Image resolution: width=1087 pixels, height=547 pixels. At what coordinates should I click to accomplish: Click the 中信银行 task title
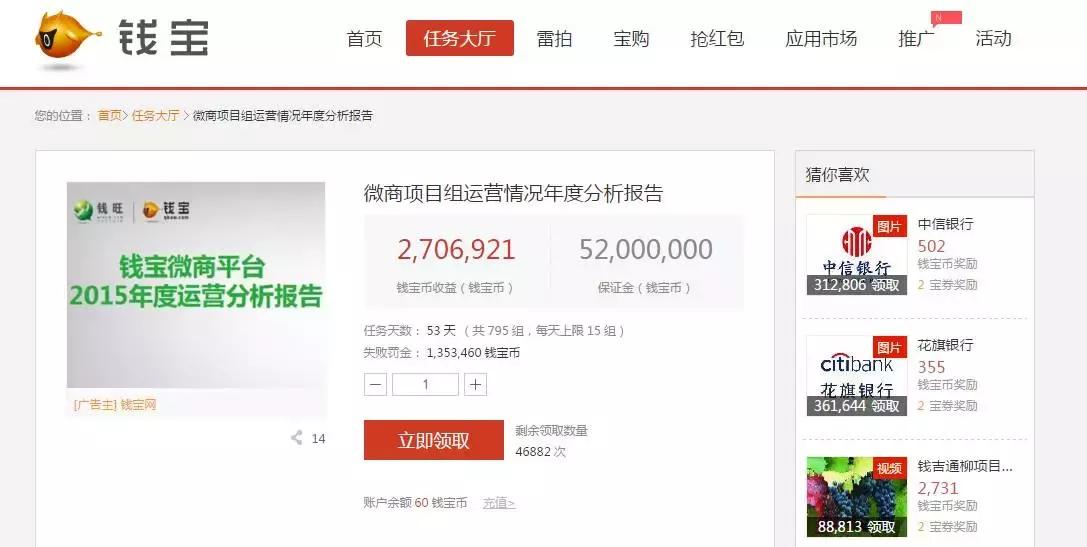click(946, 224)
